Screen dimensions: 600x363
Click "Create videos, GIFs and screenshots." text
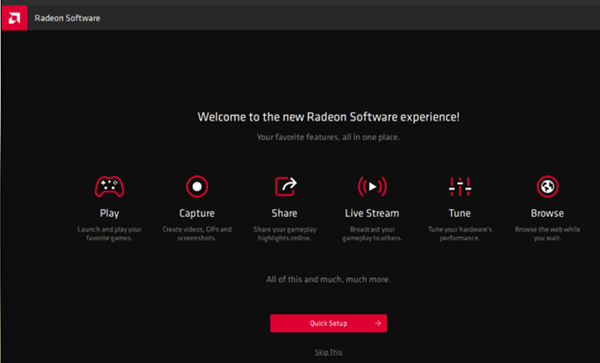[x=197, y=234]
